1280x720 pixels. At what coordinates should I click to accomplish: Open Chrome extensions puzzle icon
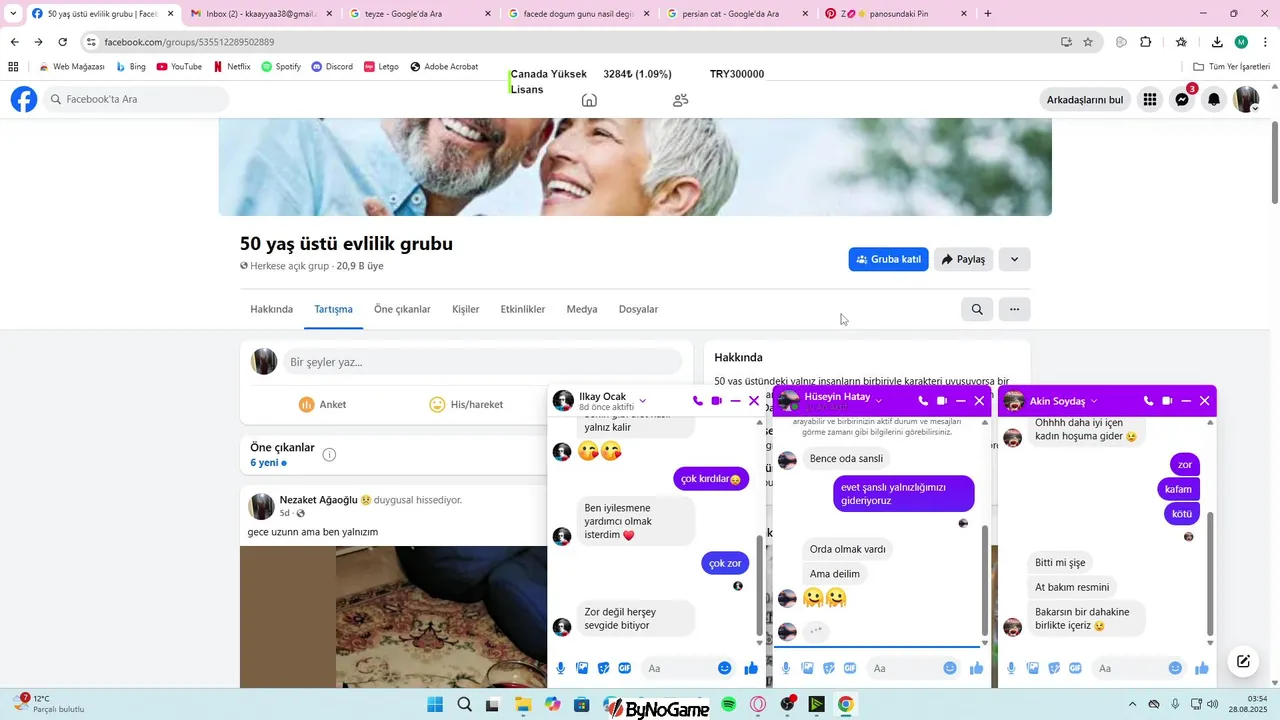pos(1146,42)
